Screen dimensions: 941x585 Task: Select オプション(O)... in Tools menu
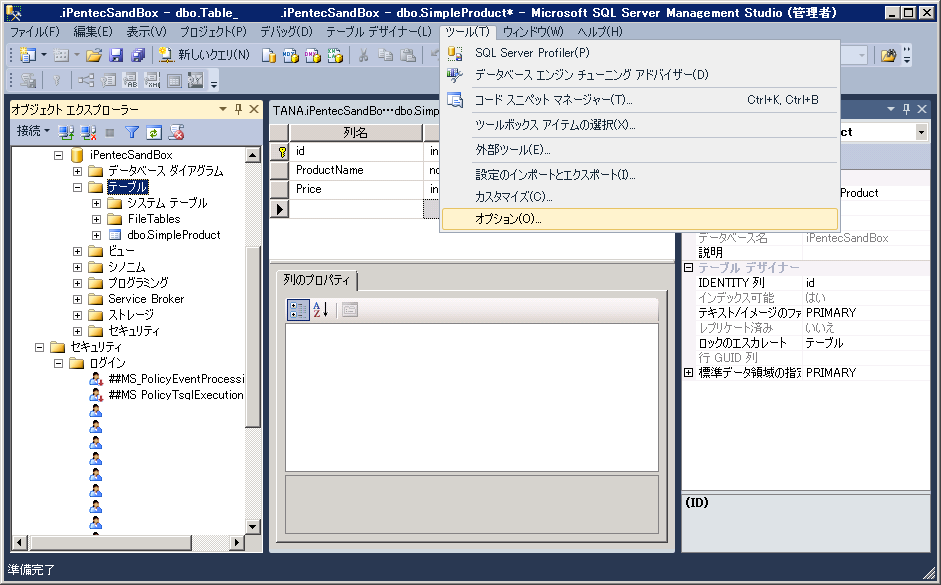click(640, 219)
